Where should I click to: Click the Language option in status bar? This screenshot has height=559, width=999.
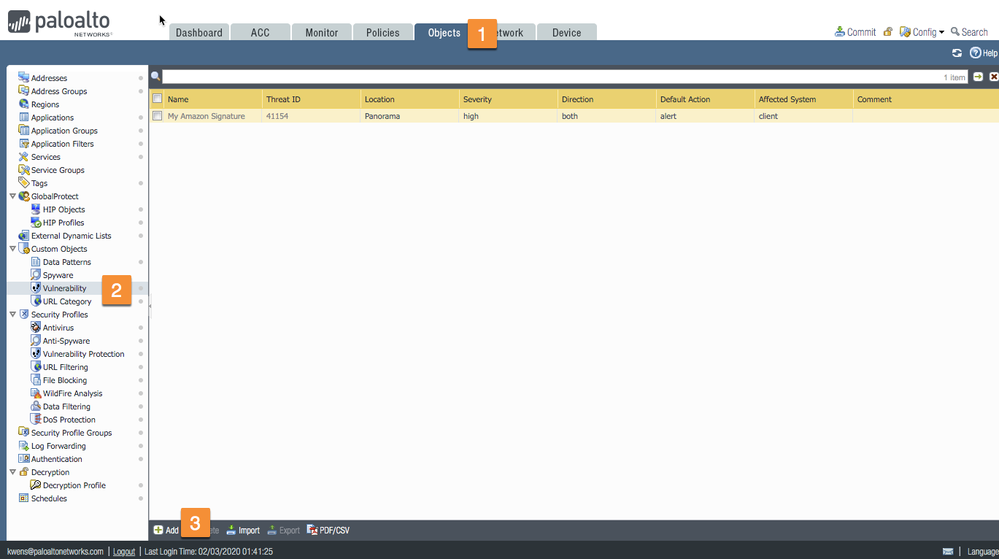click(x=982, y=551)
